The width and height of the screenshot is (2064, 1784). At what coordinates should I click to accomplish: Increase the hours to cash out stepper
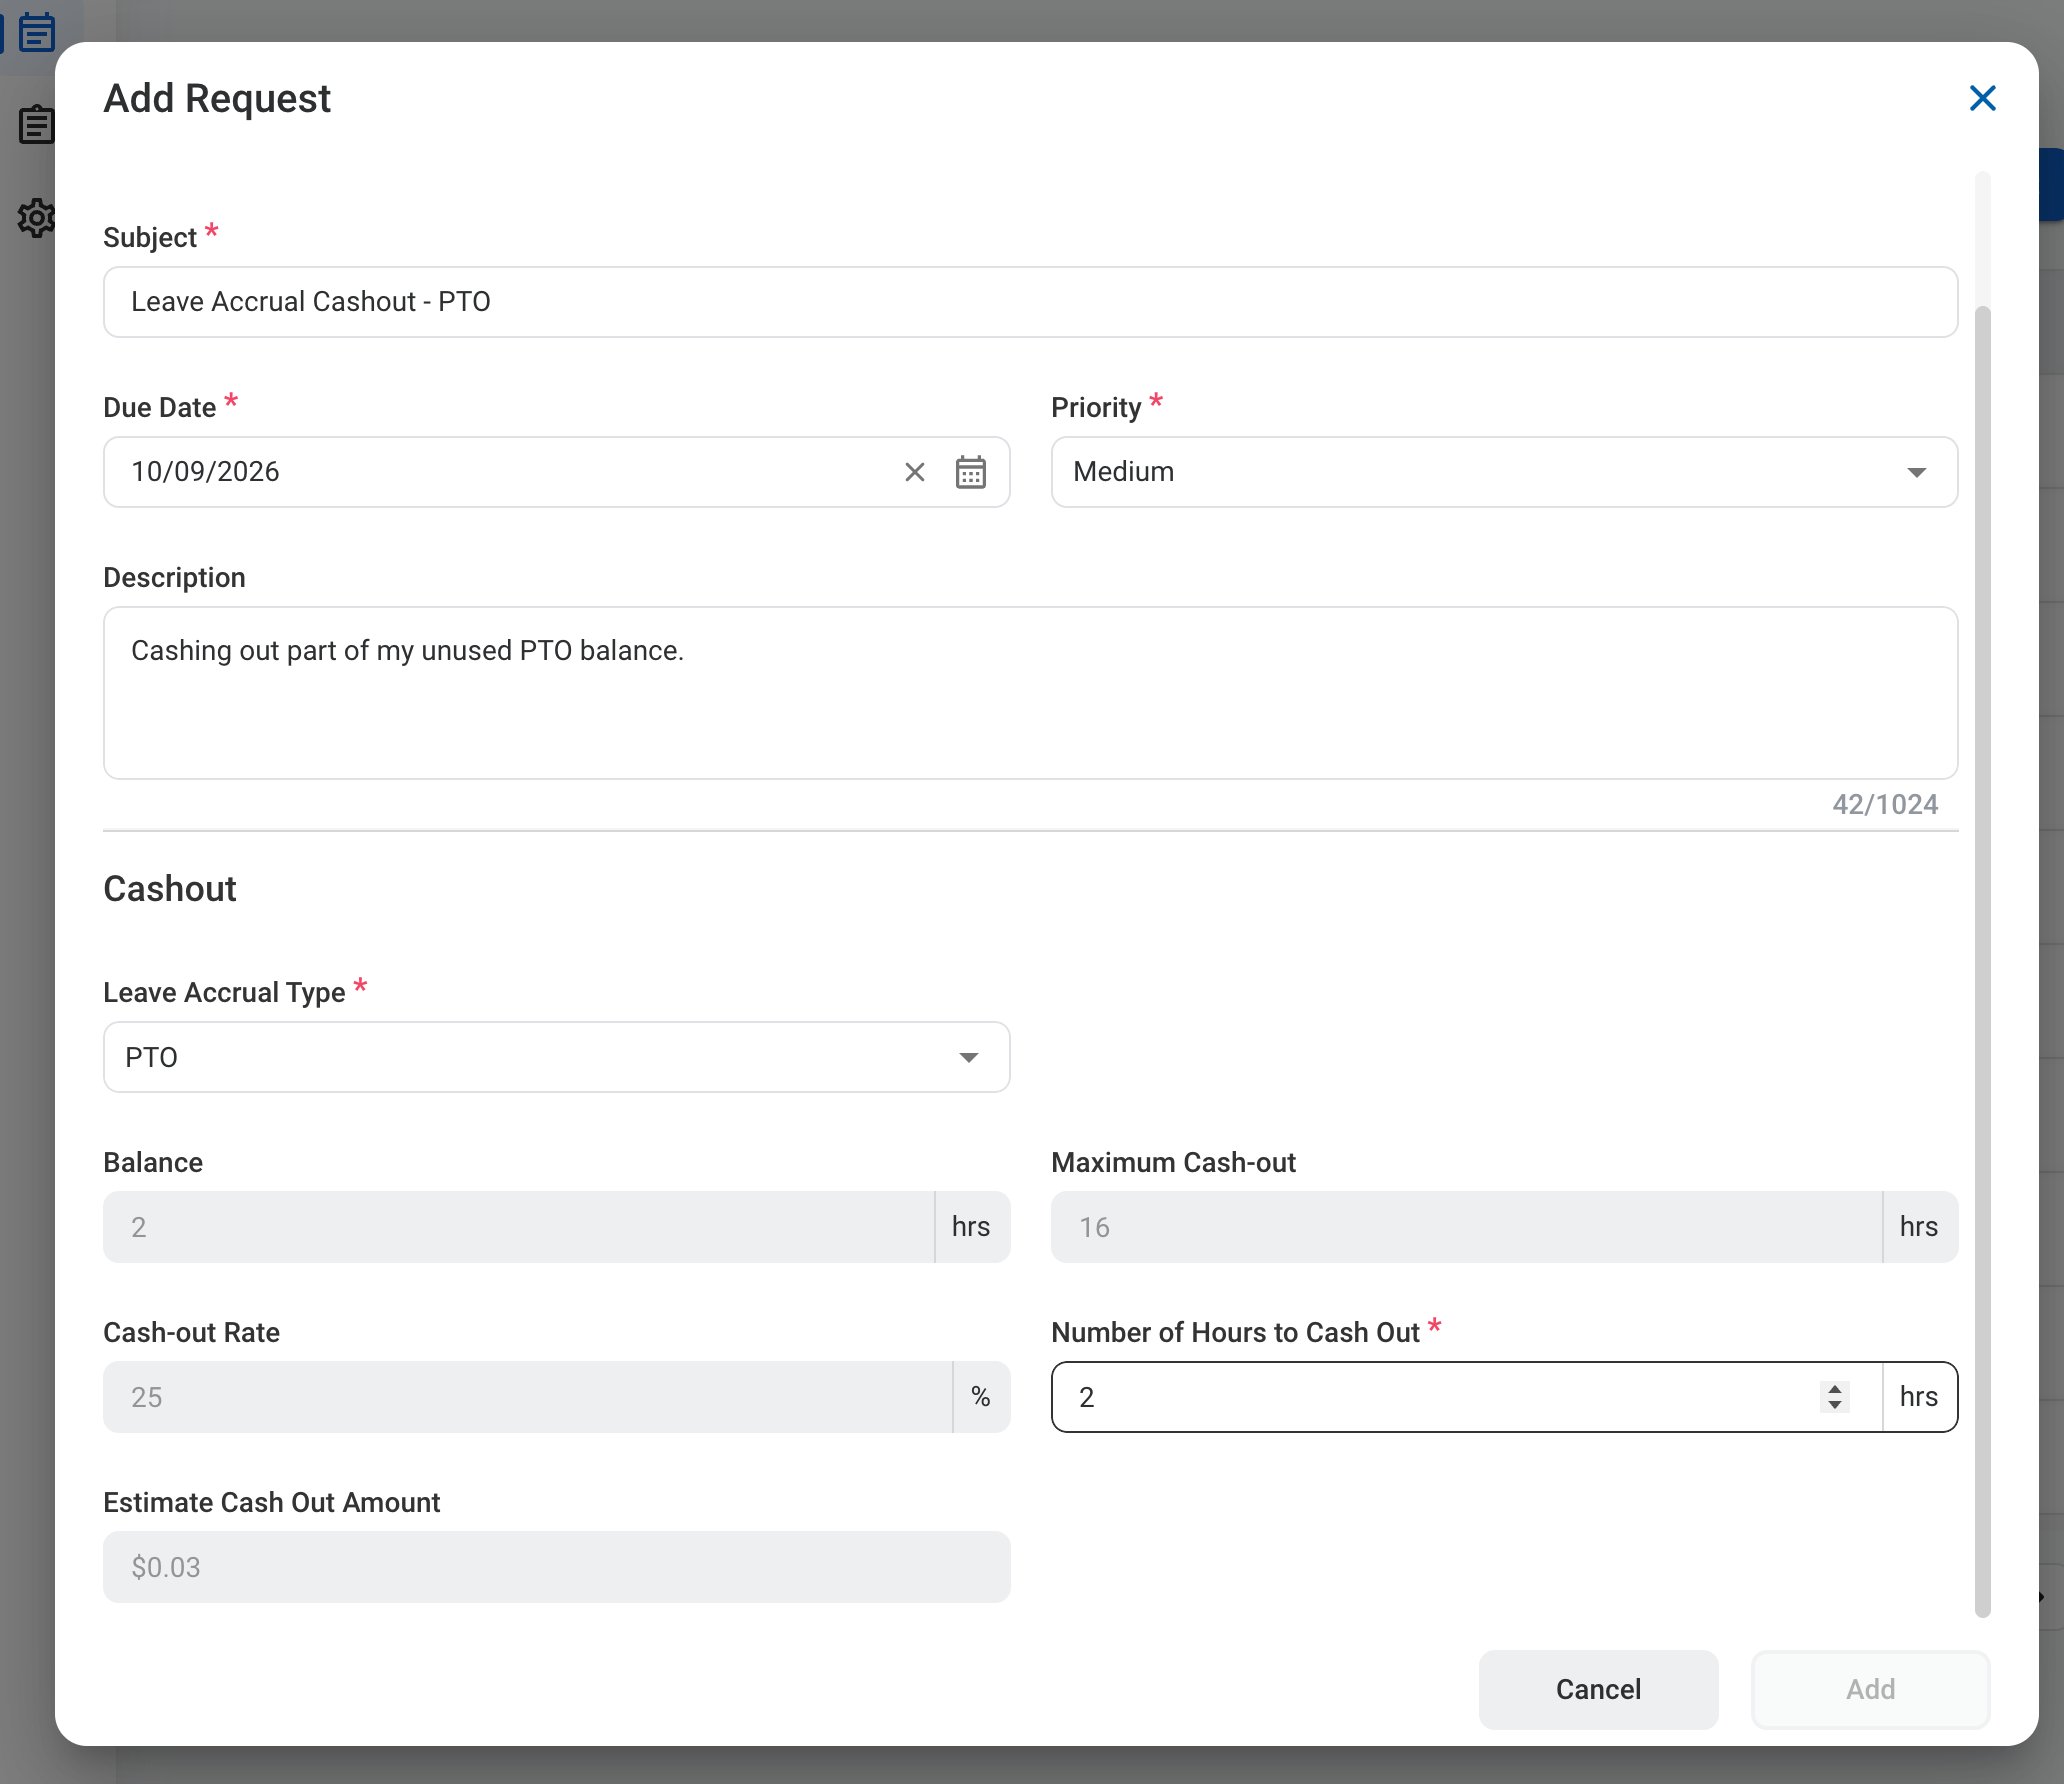point(1834,1388)
